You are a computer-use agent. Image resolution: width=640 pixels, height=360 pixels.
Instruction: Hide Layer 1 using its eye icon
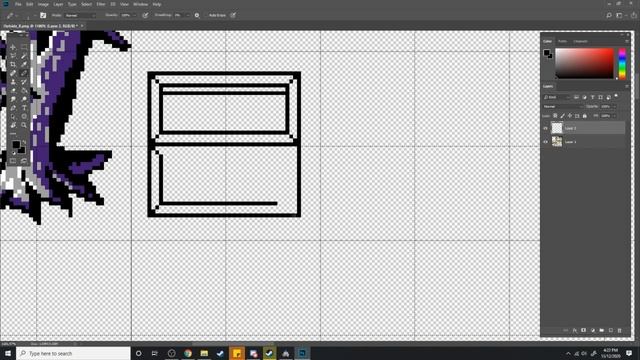(x=546, y=142)
